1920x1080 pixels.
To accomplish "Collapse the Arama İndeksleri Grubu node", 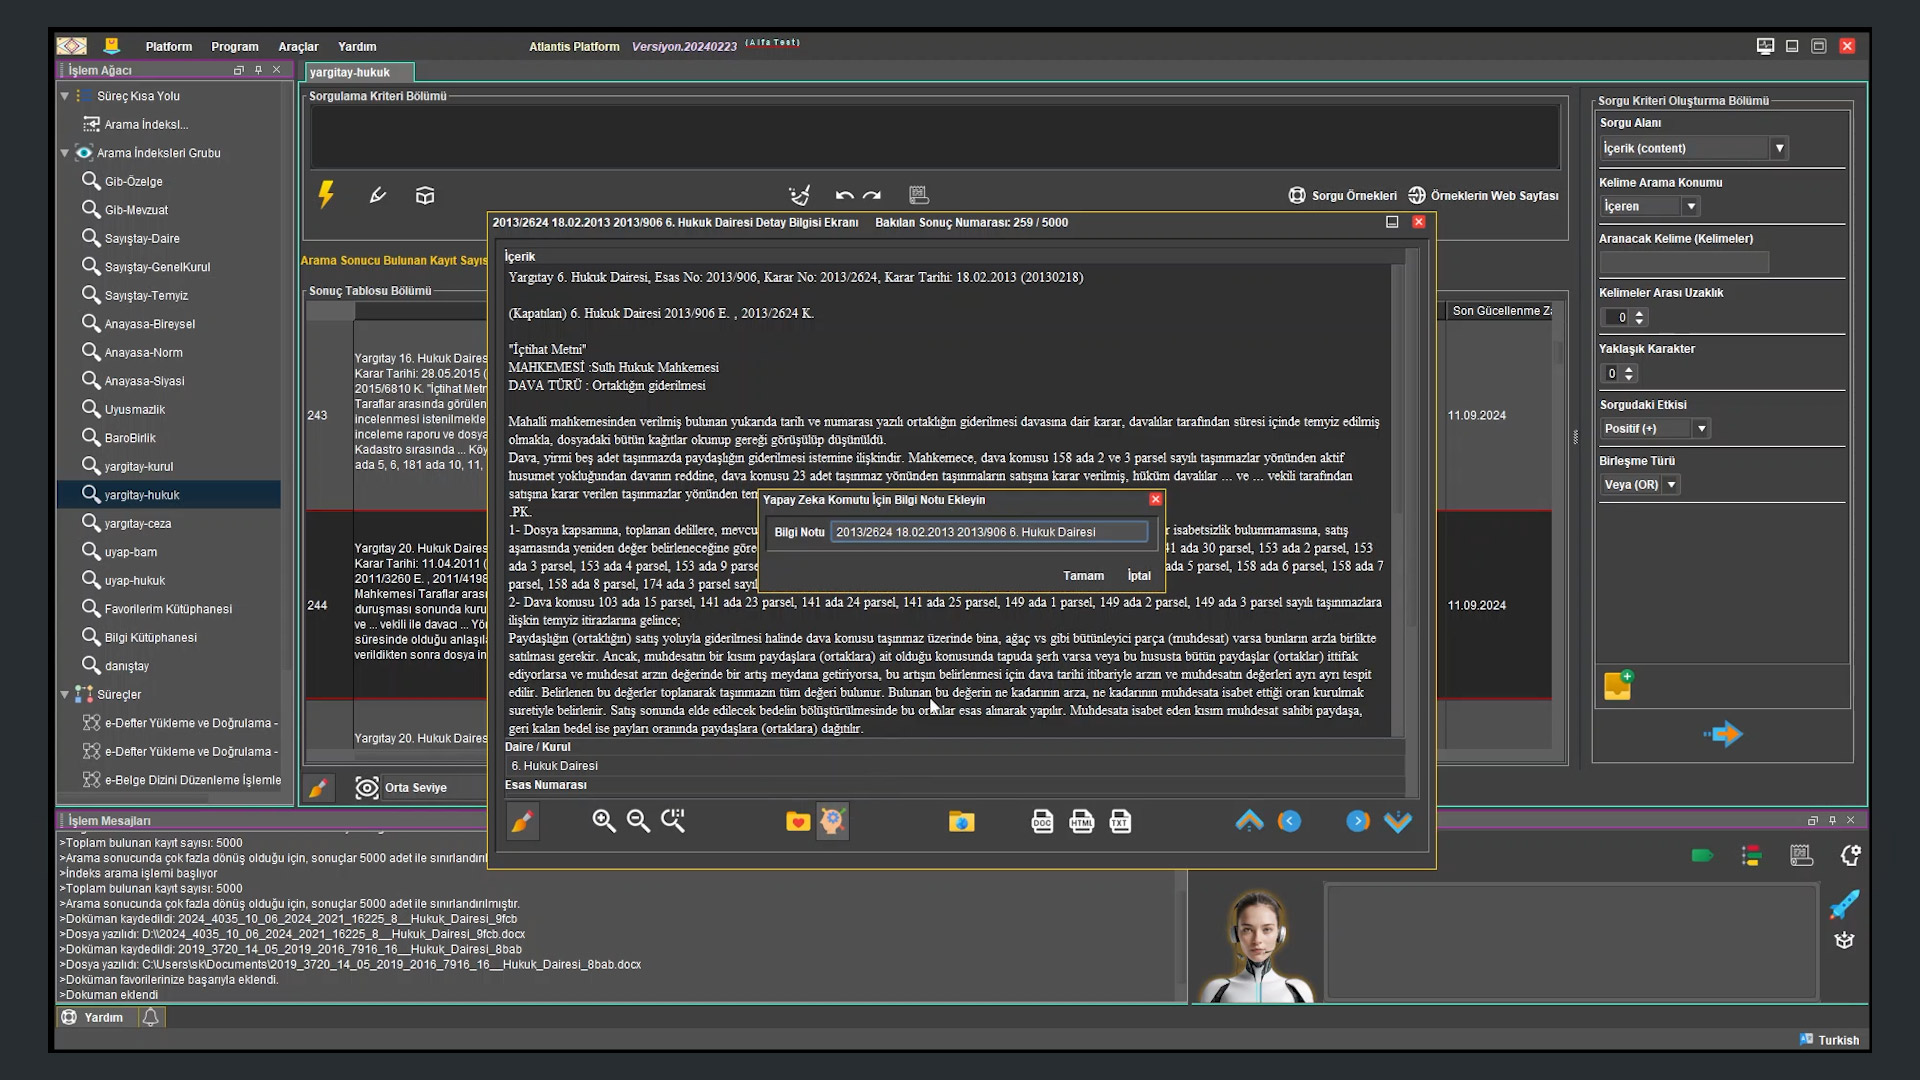I will [65, 153].
